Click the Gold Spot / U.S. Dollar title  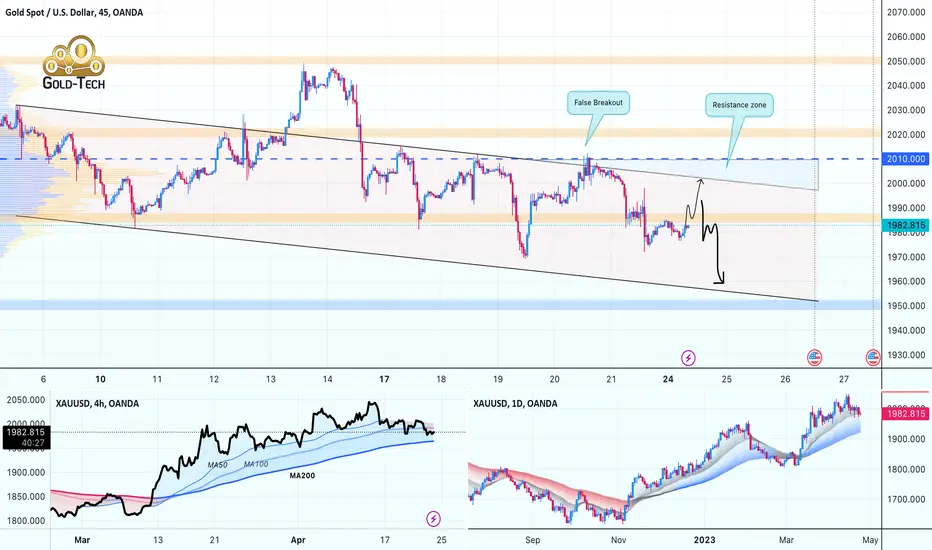(74, 12)
